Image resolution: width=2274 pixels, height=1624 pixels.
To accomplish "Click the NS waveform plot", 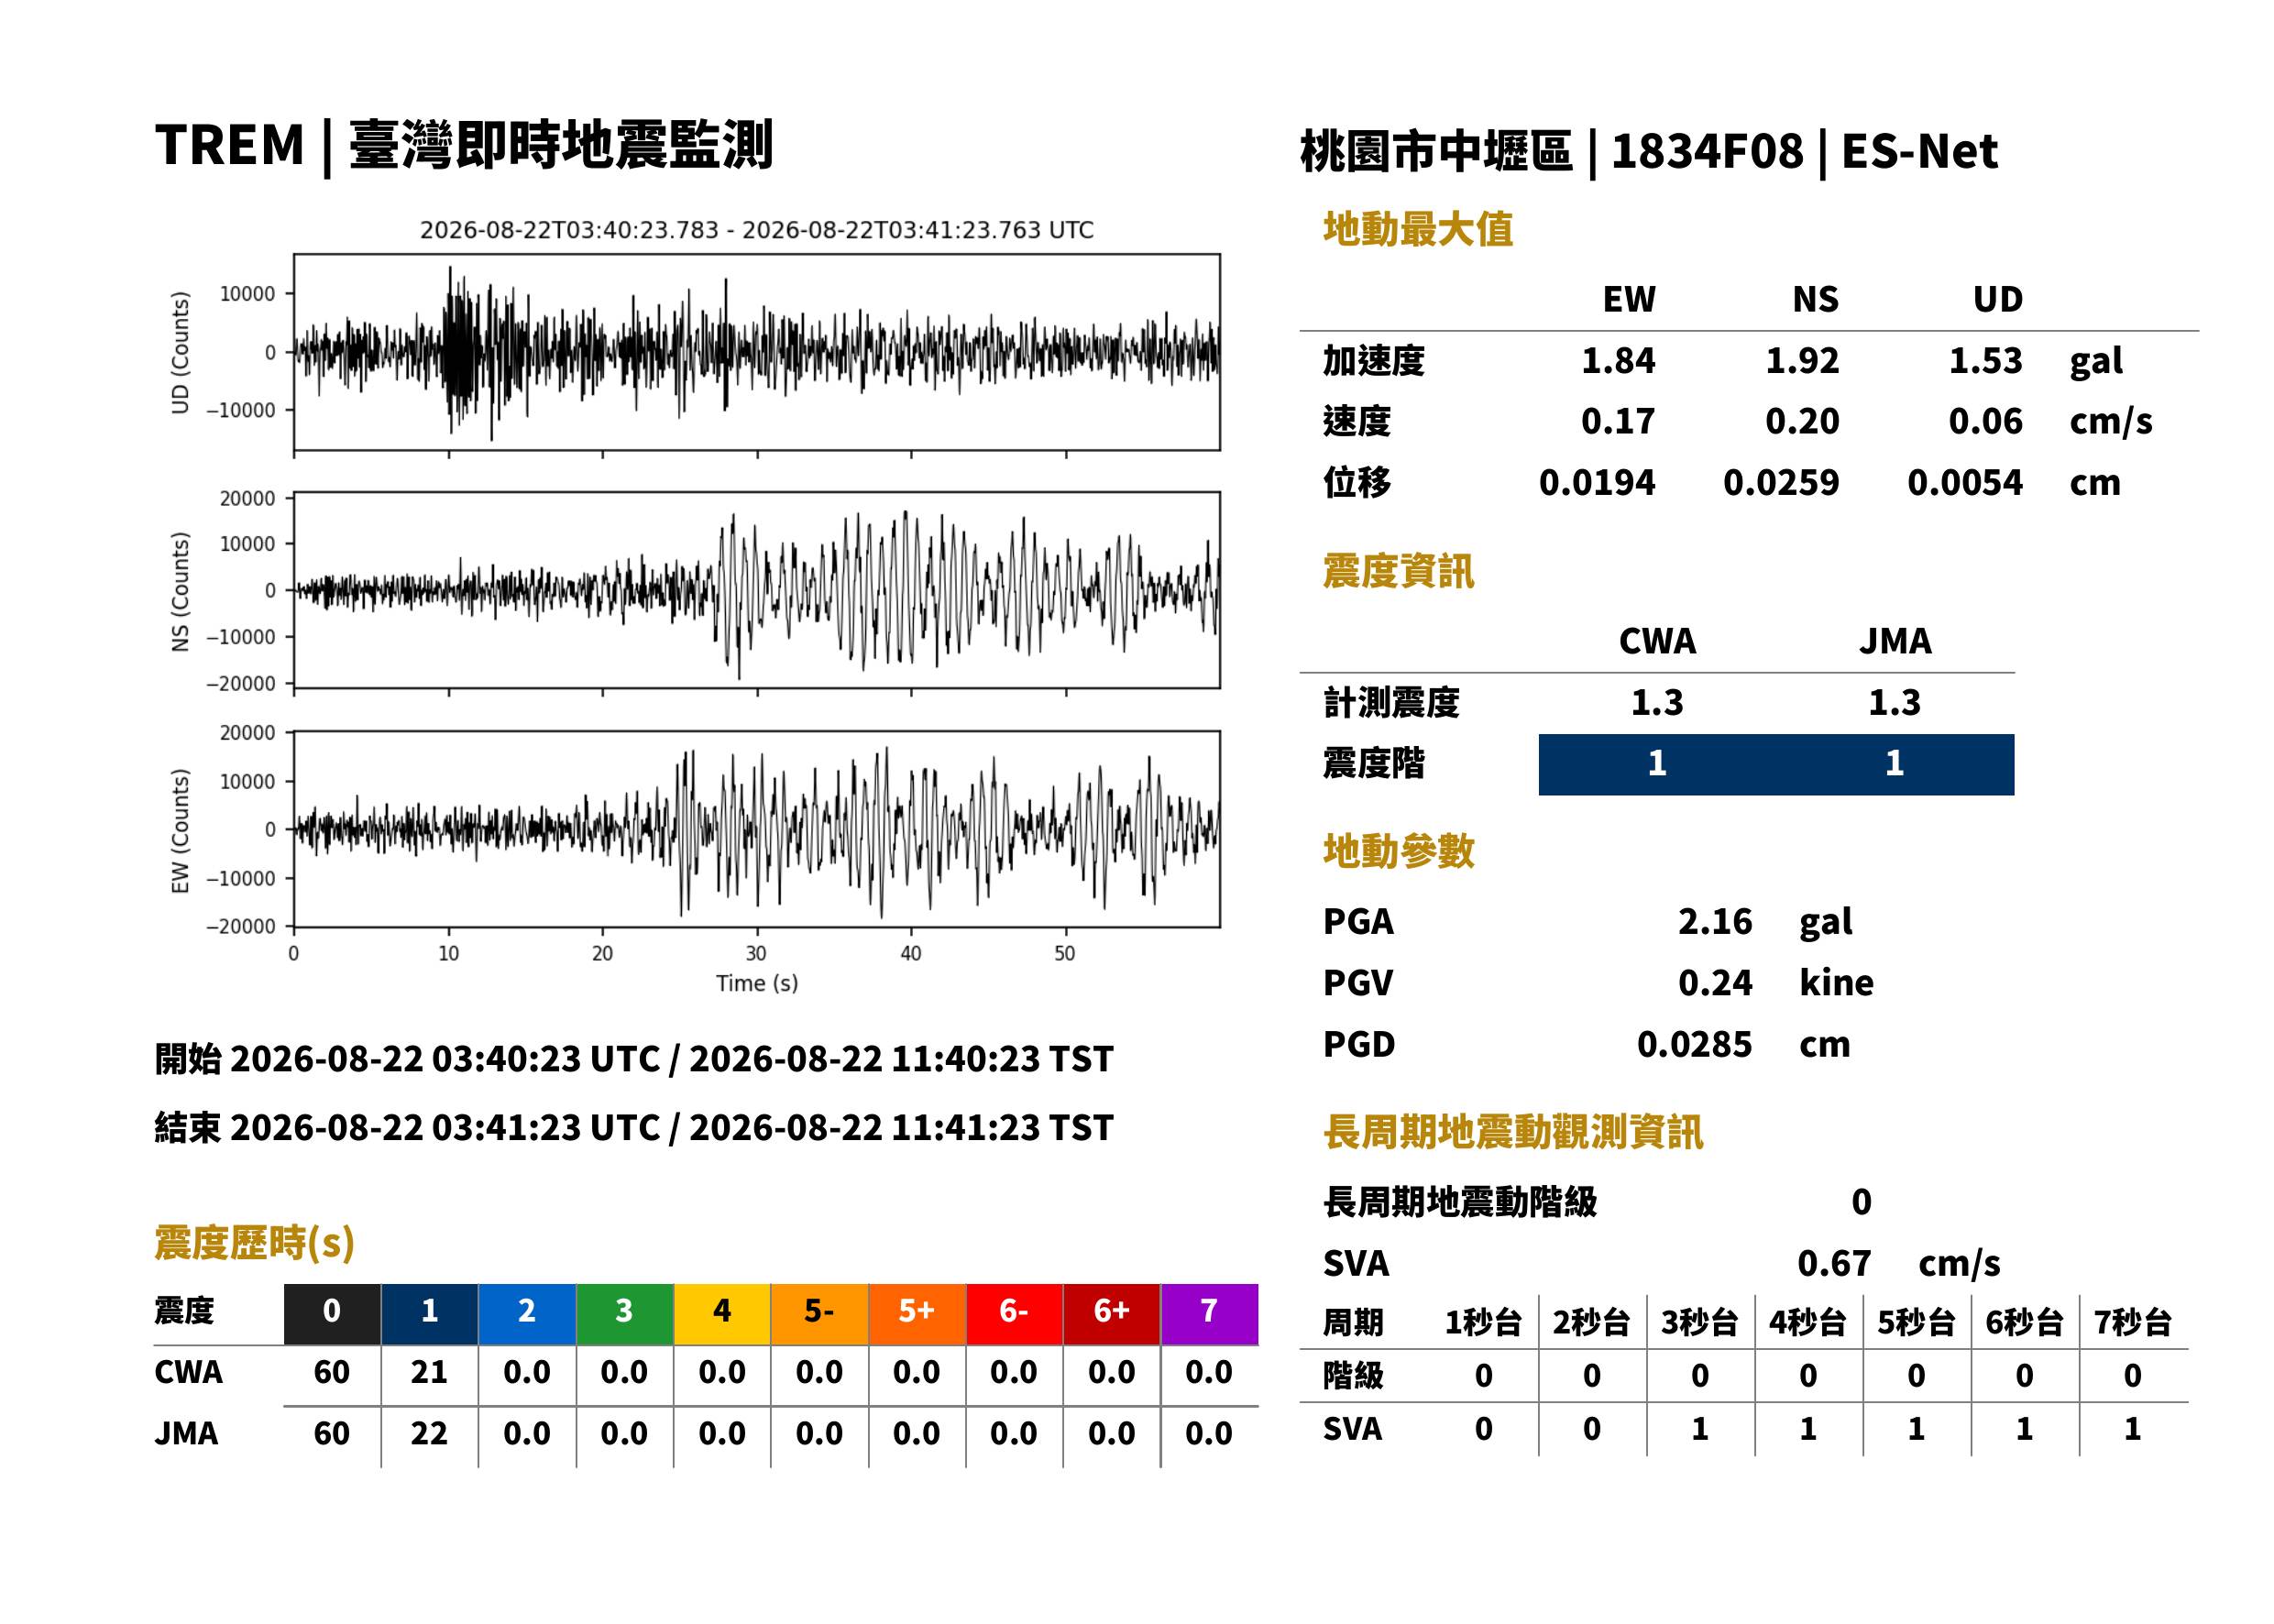I will [757, 590].
